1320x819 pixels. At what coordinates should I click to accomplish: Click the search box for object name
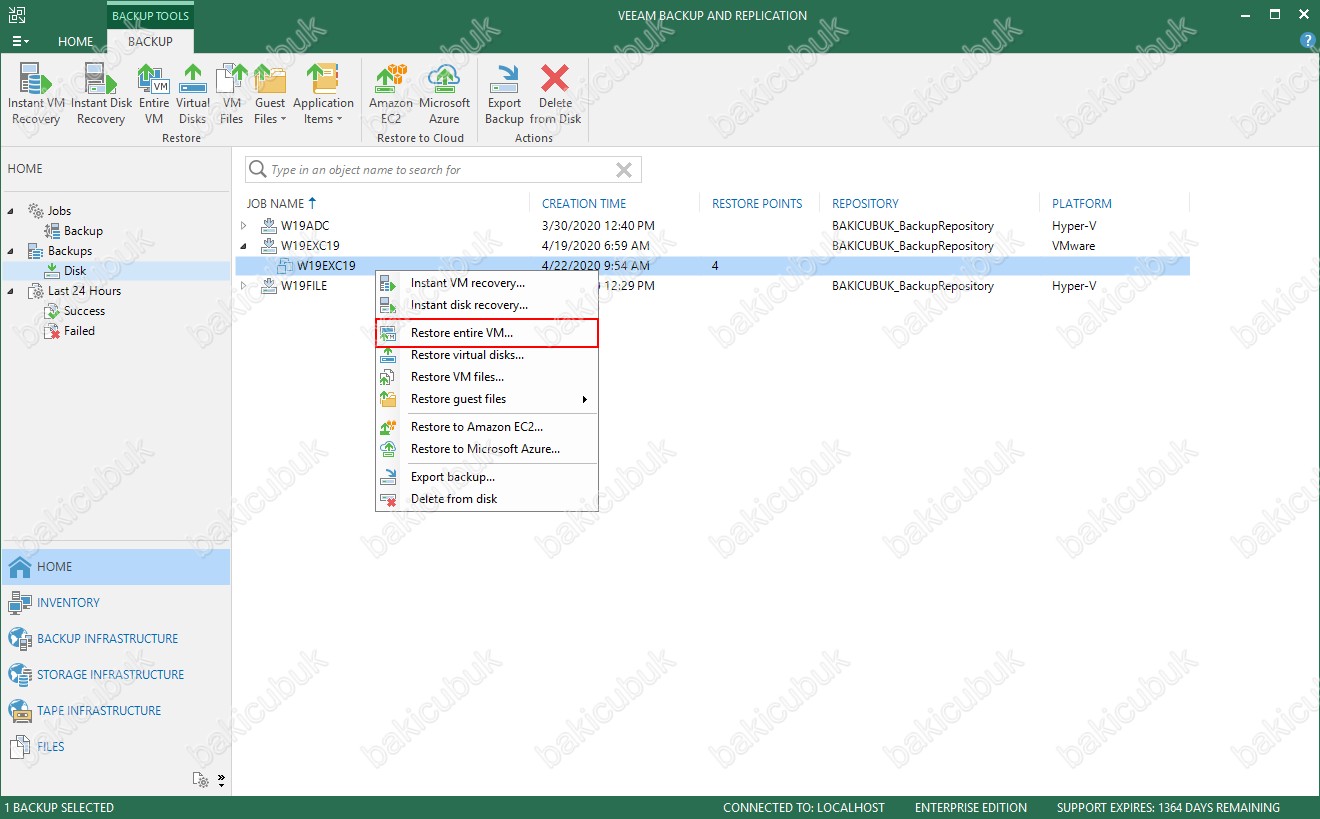(443, 170)
